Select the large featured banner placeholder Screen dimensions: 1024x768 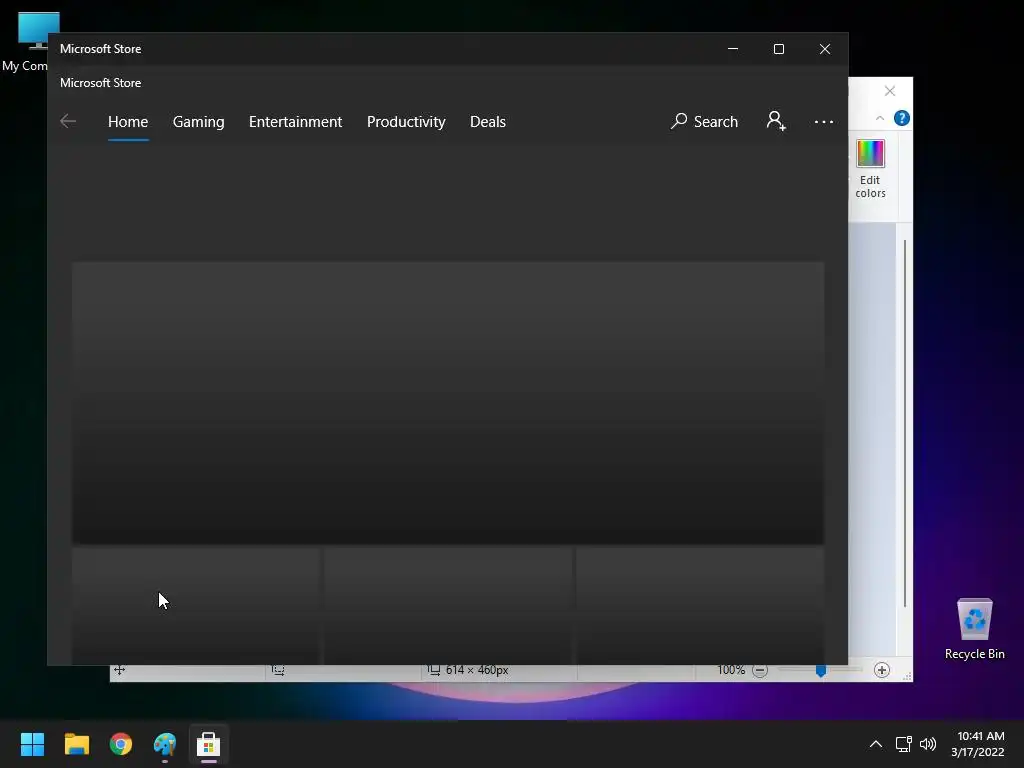tap(447, 402)
